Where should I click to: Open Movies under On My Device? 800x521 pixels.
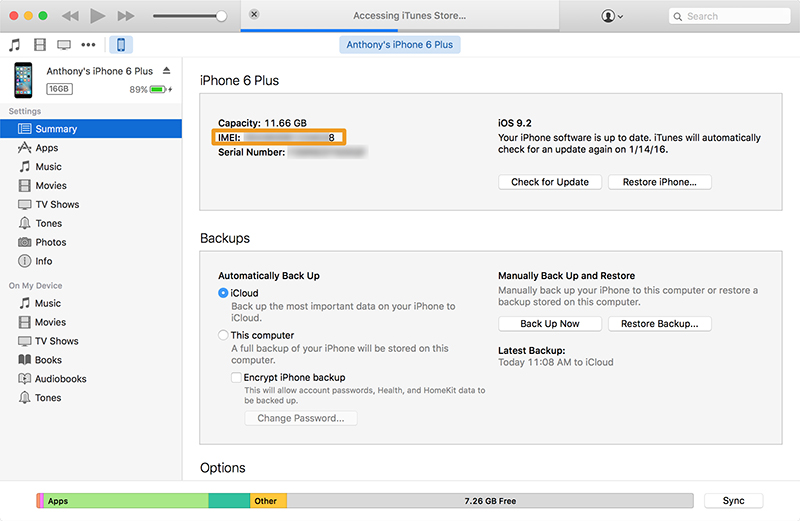[x=91, y=322]
